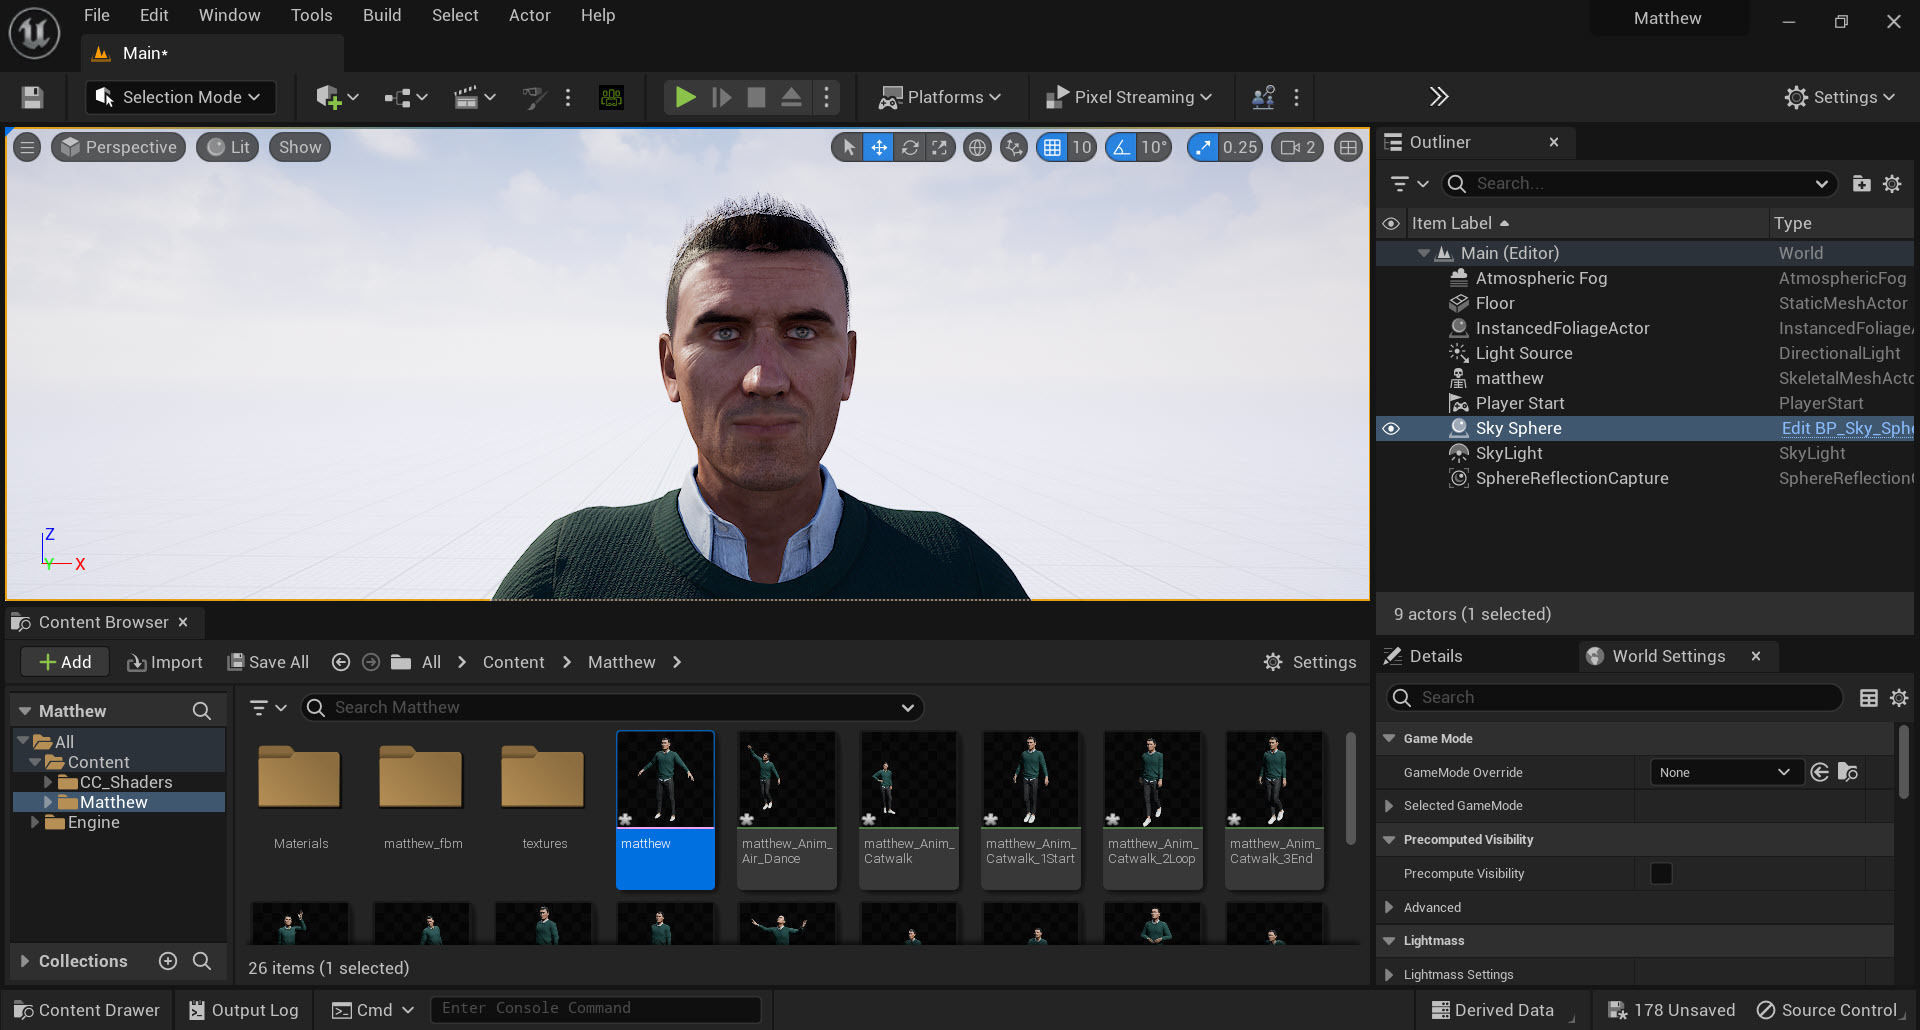
Task: Open the Platforms dropdown
Action: [x=939, y=97]
